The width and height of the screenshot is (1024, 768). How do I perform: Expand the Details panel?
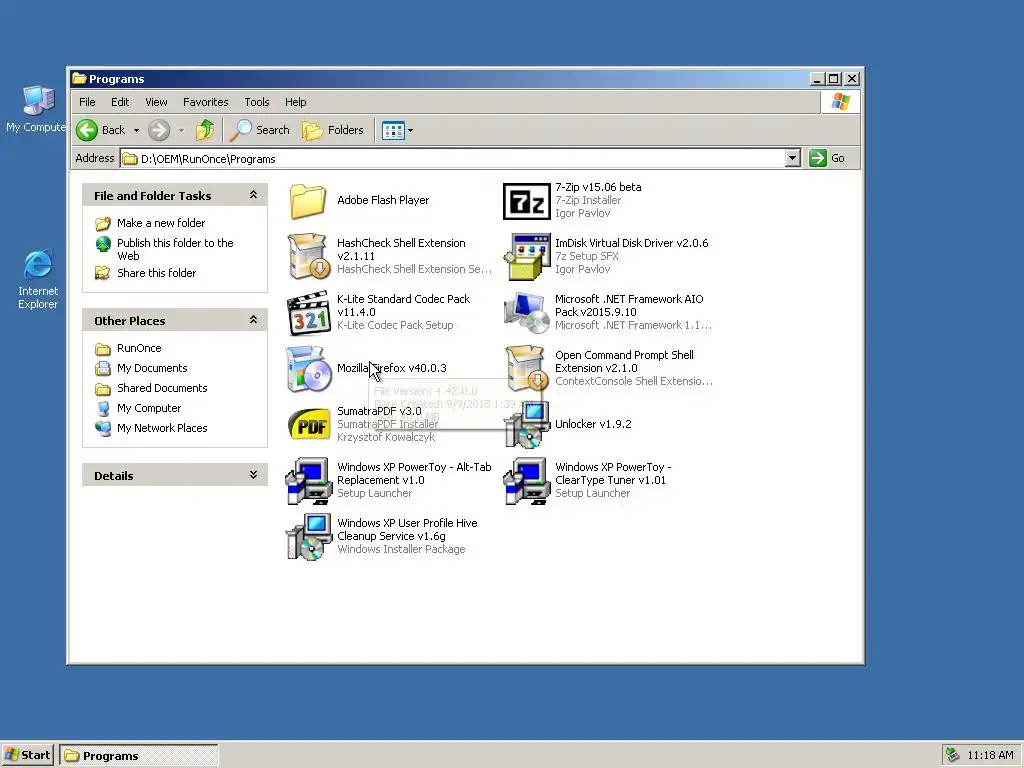tap(253, 475)
